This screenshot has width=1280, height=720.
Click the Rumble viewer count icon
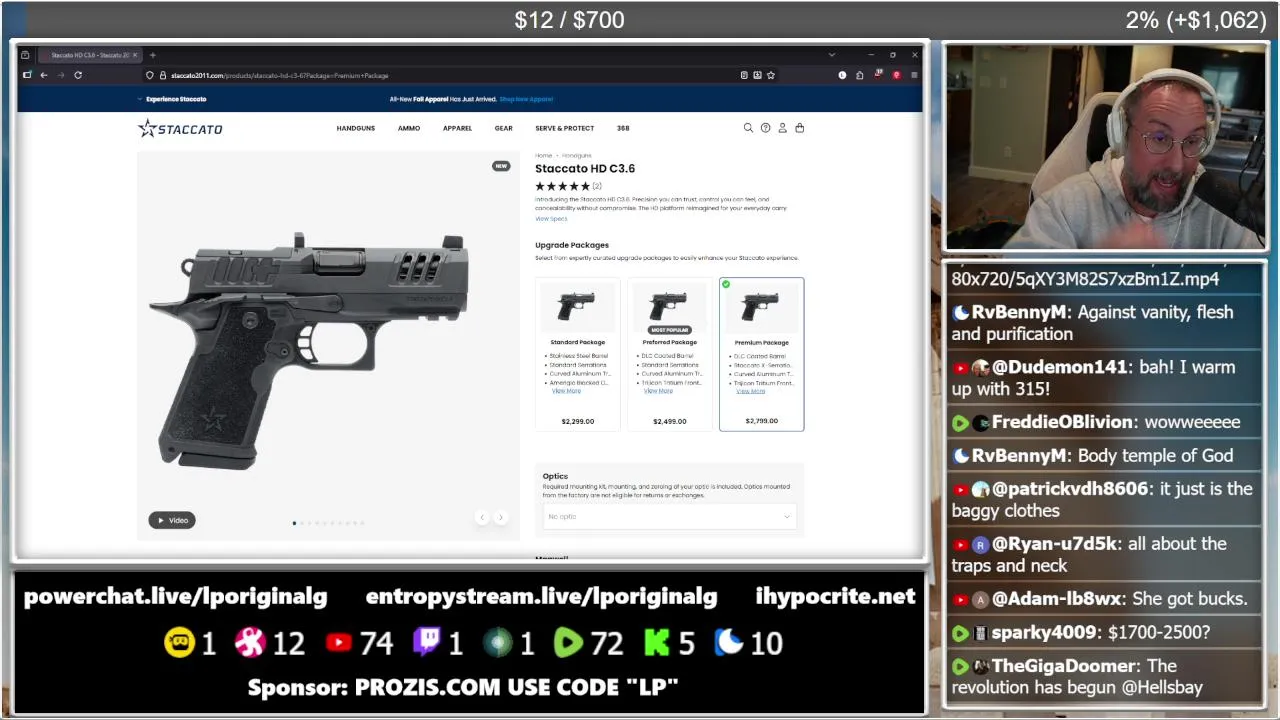coord(568,643)
